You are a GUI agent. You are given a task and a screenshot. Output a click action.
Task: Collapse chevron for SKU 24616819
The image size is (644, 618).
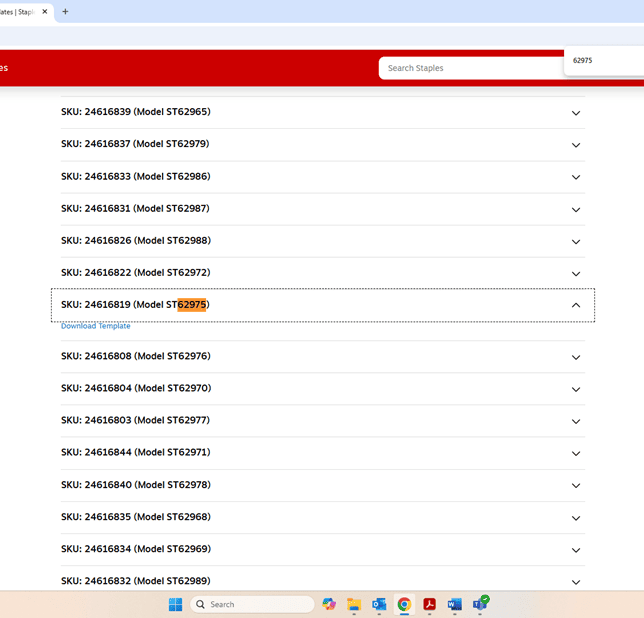click(x=576, y=305)
